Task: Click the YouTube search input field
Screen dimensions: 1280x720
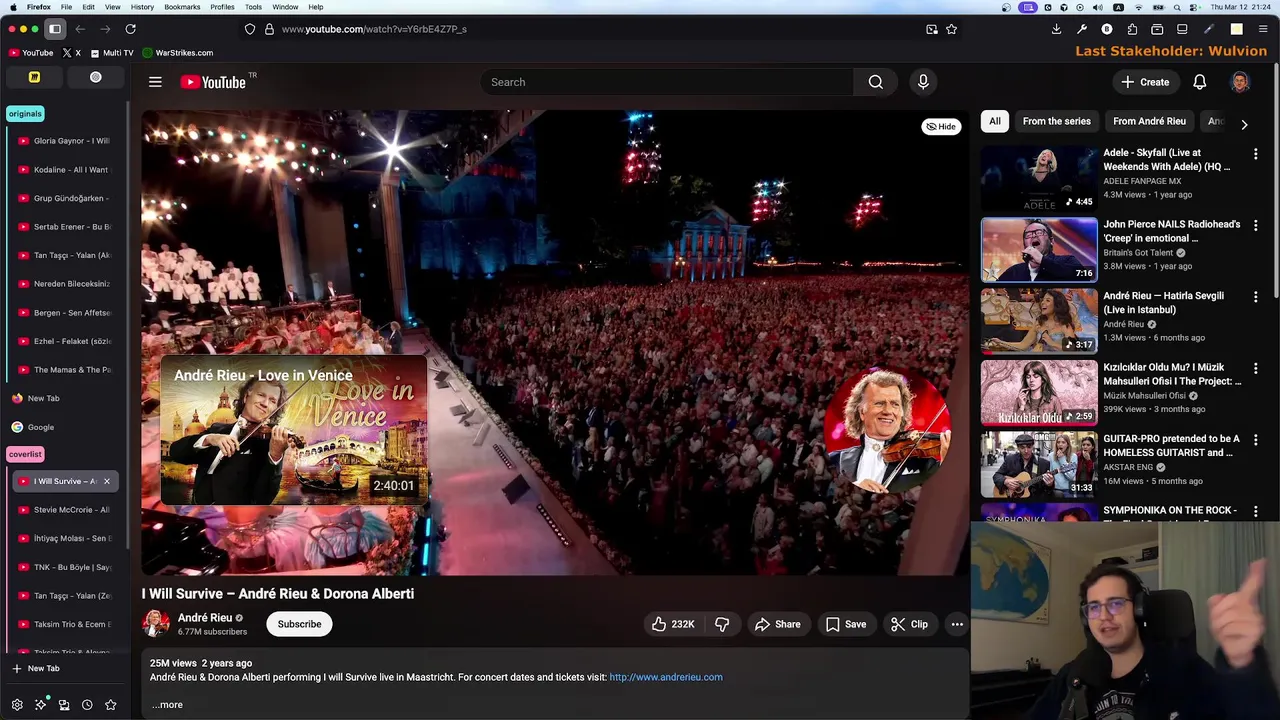Action: pos(667,82)
